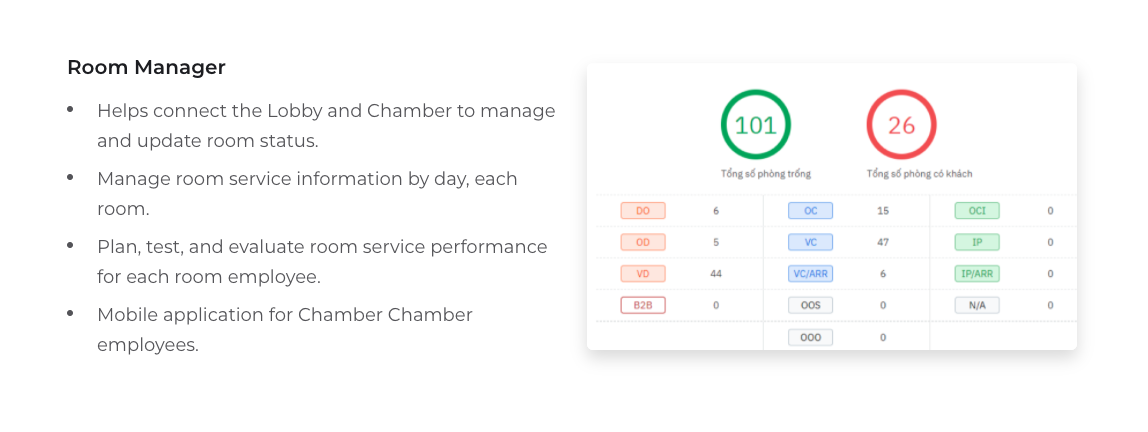Select the green OCI status badge

[977, 211]
